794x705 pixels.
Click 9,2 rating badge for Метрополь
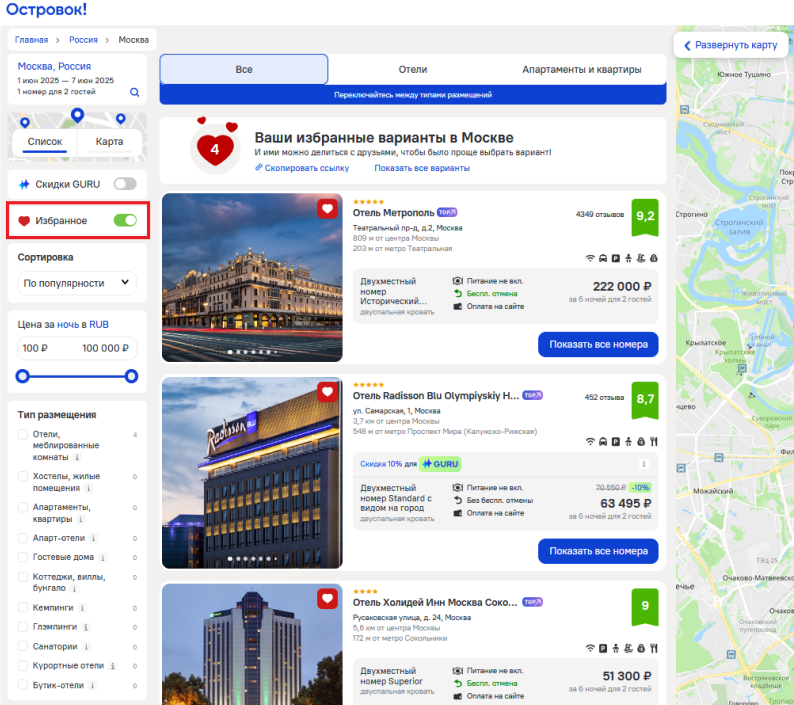point(645,217)
